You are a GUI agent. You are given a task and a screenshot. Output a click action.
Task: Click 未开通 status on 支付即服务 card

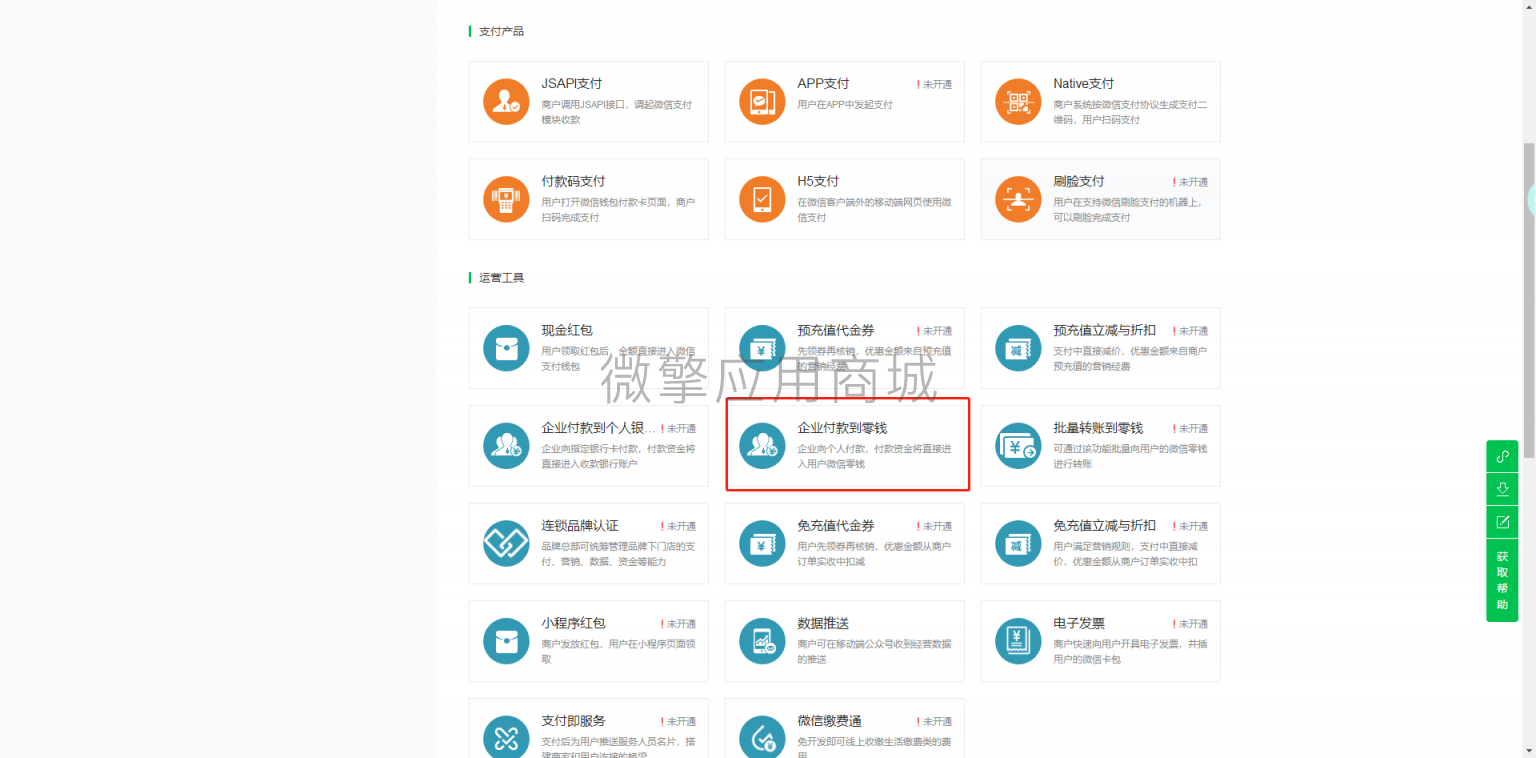[x=678, y=722]
